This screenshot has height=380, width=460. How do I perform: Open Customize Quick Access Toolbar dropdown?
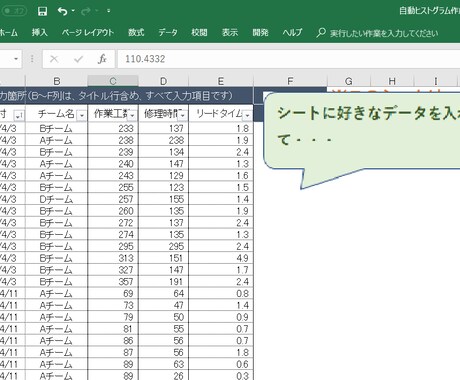[x=108, y=11]
